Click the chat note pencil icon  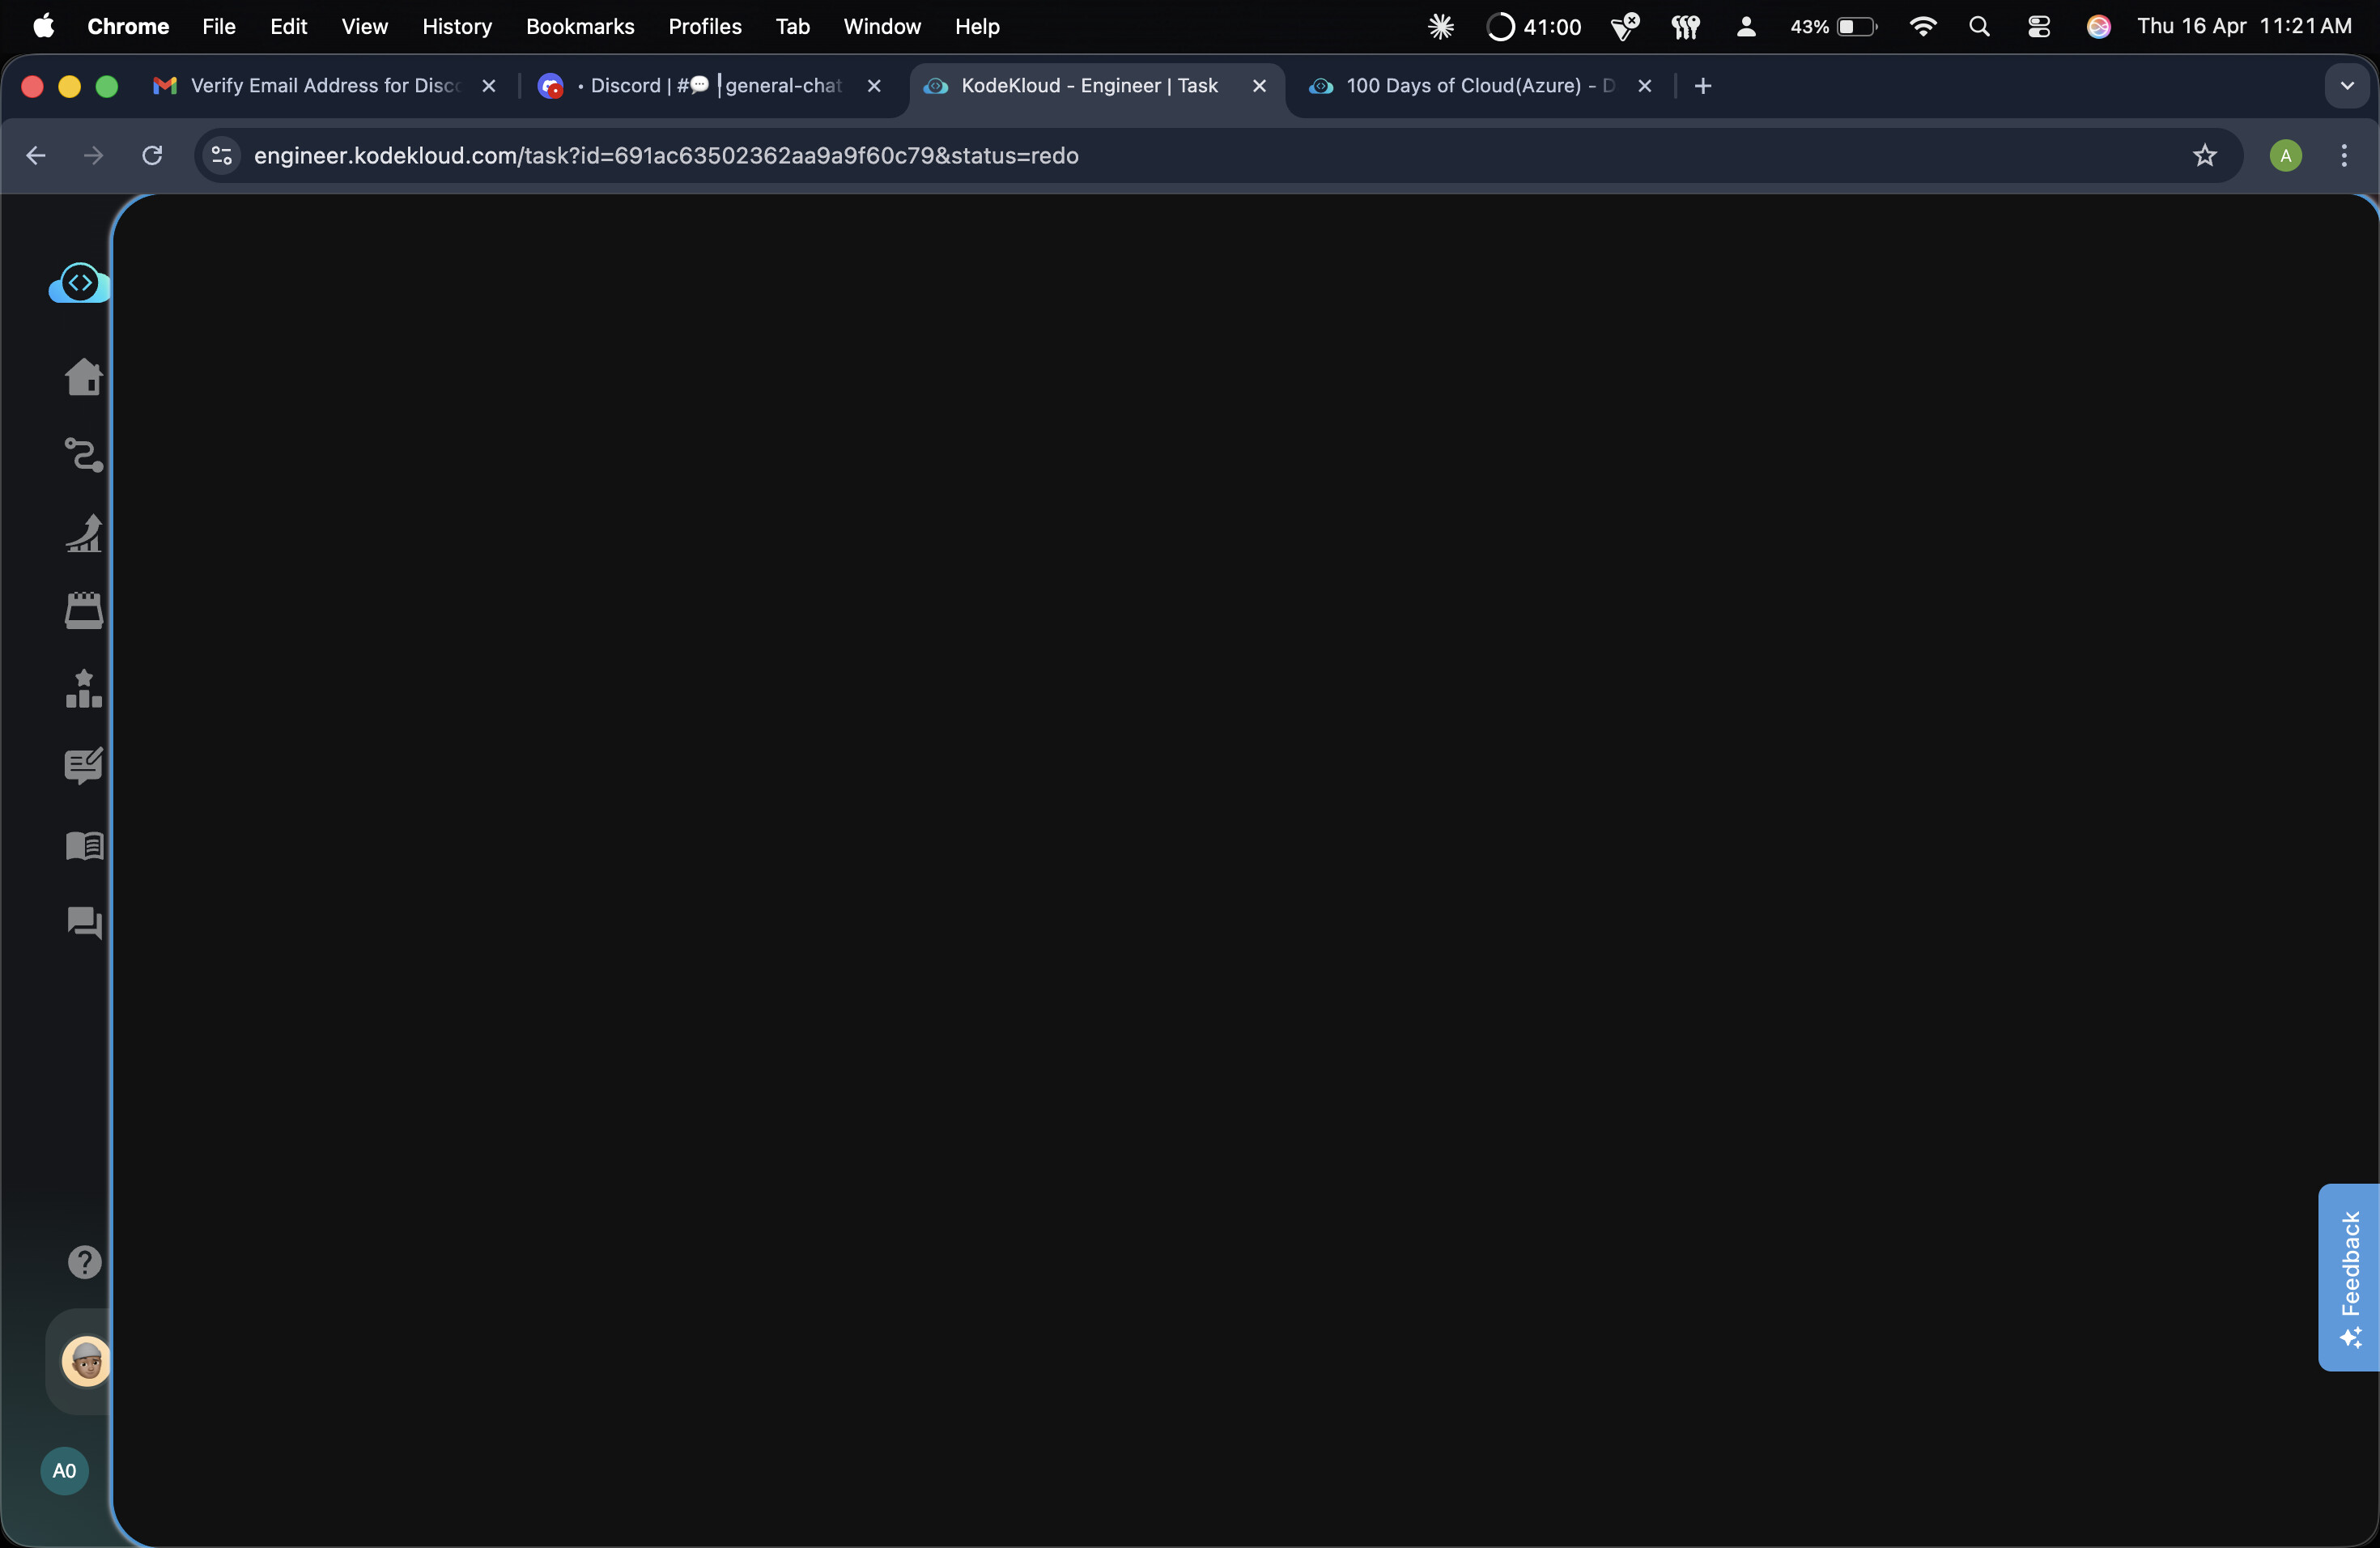coord(83,766)
